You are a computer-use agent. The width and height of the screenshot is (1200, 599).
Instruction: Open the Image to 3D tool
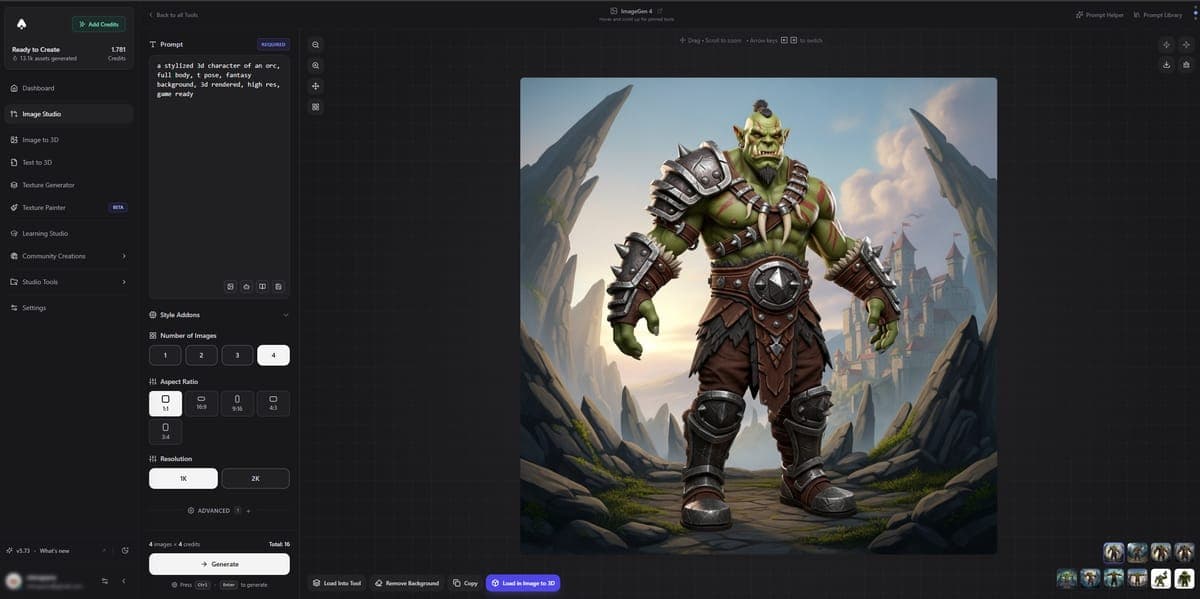coord(68,140)
